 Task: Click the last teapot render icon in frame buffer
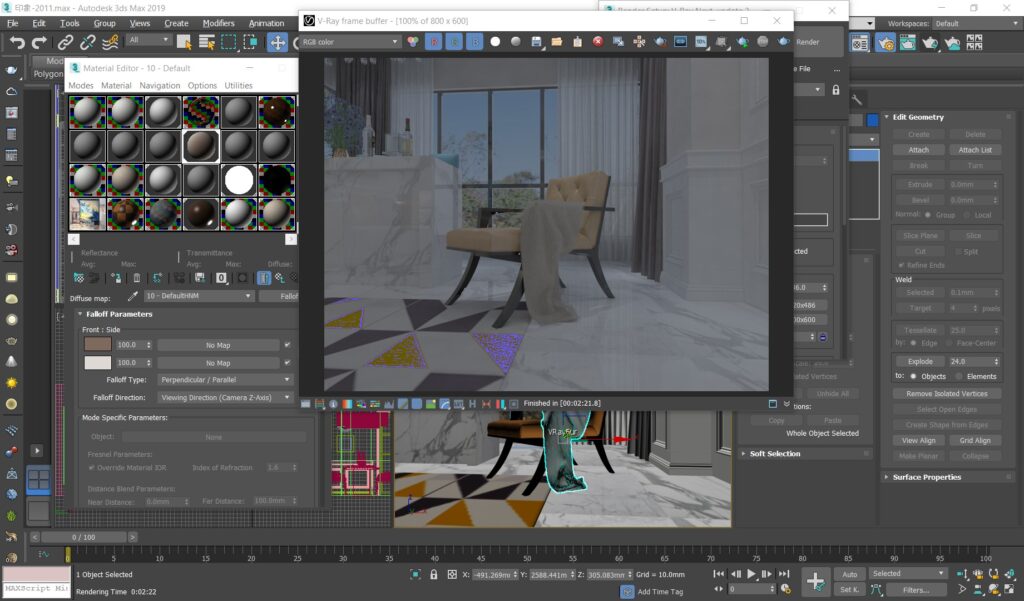pos(783,42)
